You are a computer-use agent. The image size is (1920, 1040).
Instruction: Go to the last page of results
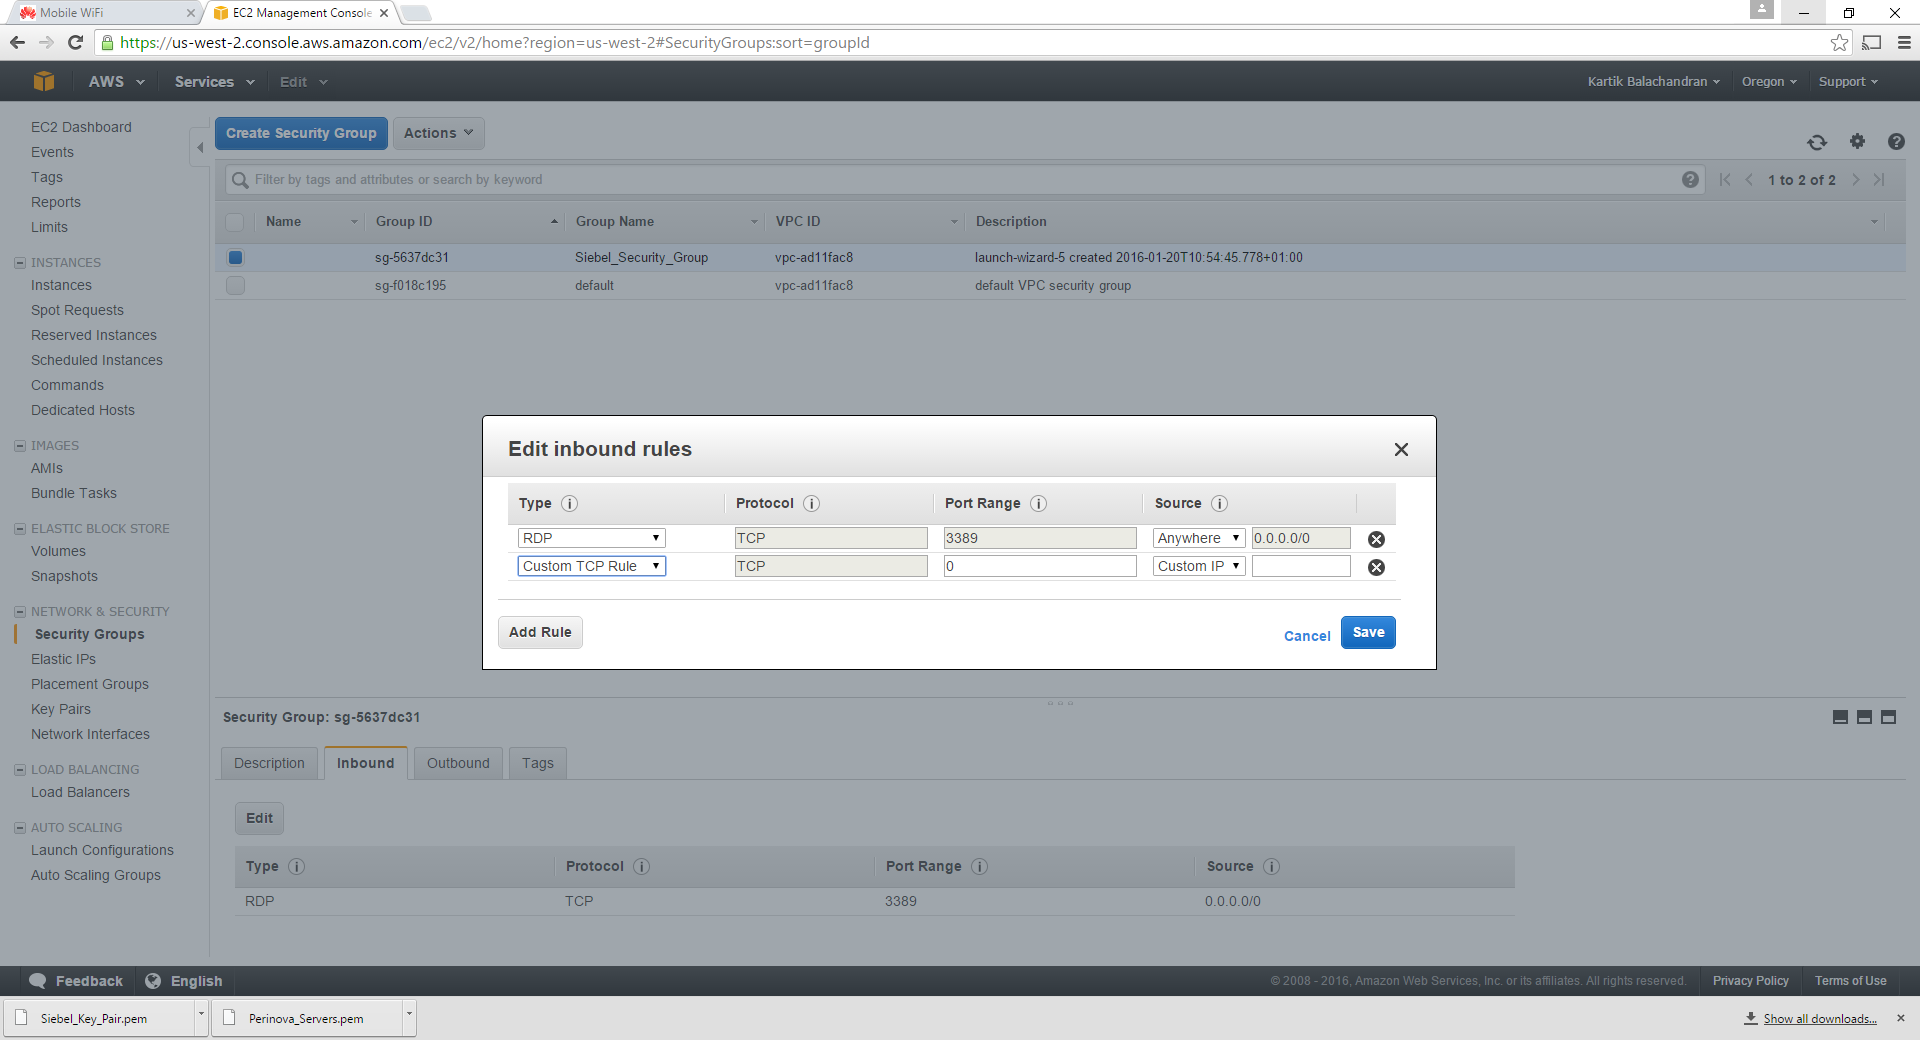pos(1879,180)
